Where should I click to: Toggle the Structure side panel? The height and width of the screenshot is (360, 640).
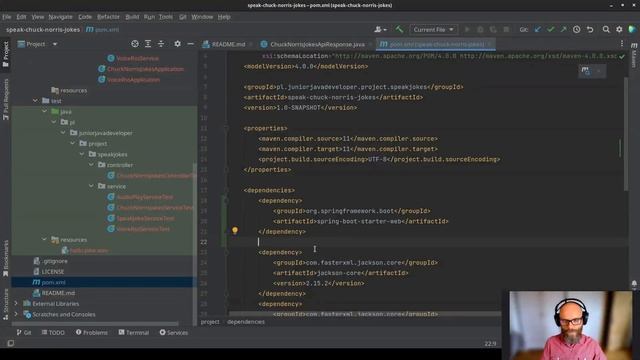(6, 304)
